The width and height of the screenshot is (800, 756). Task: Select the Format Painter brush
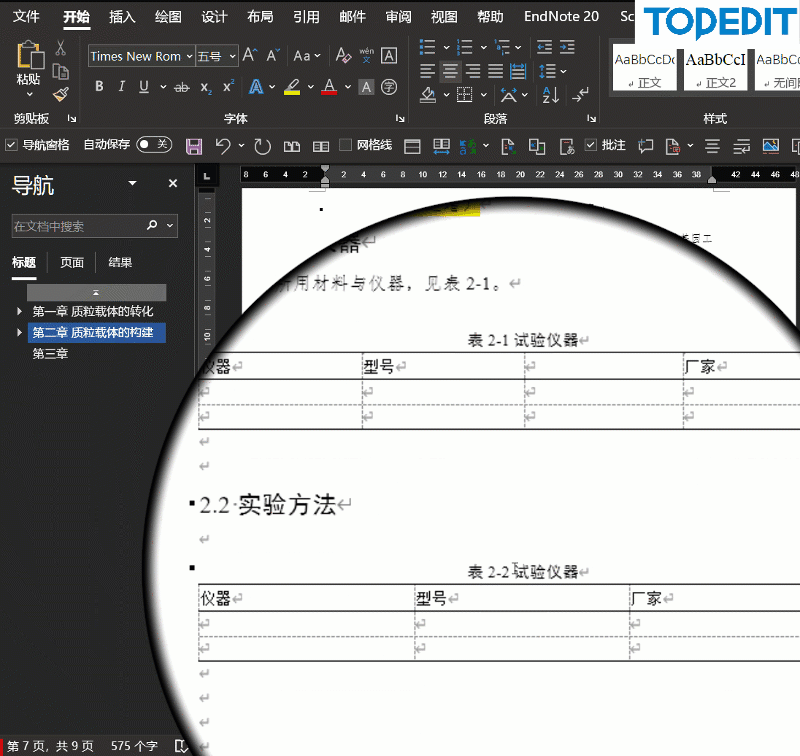pos(61,94)
